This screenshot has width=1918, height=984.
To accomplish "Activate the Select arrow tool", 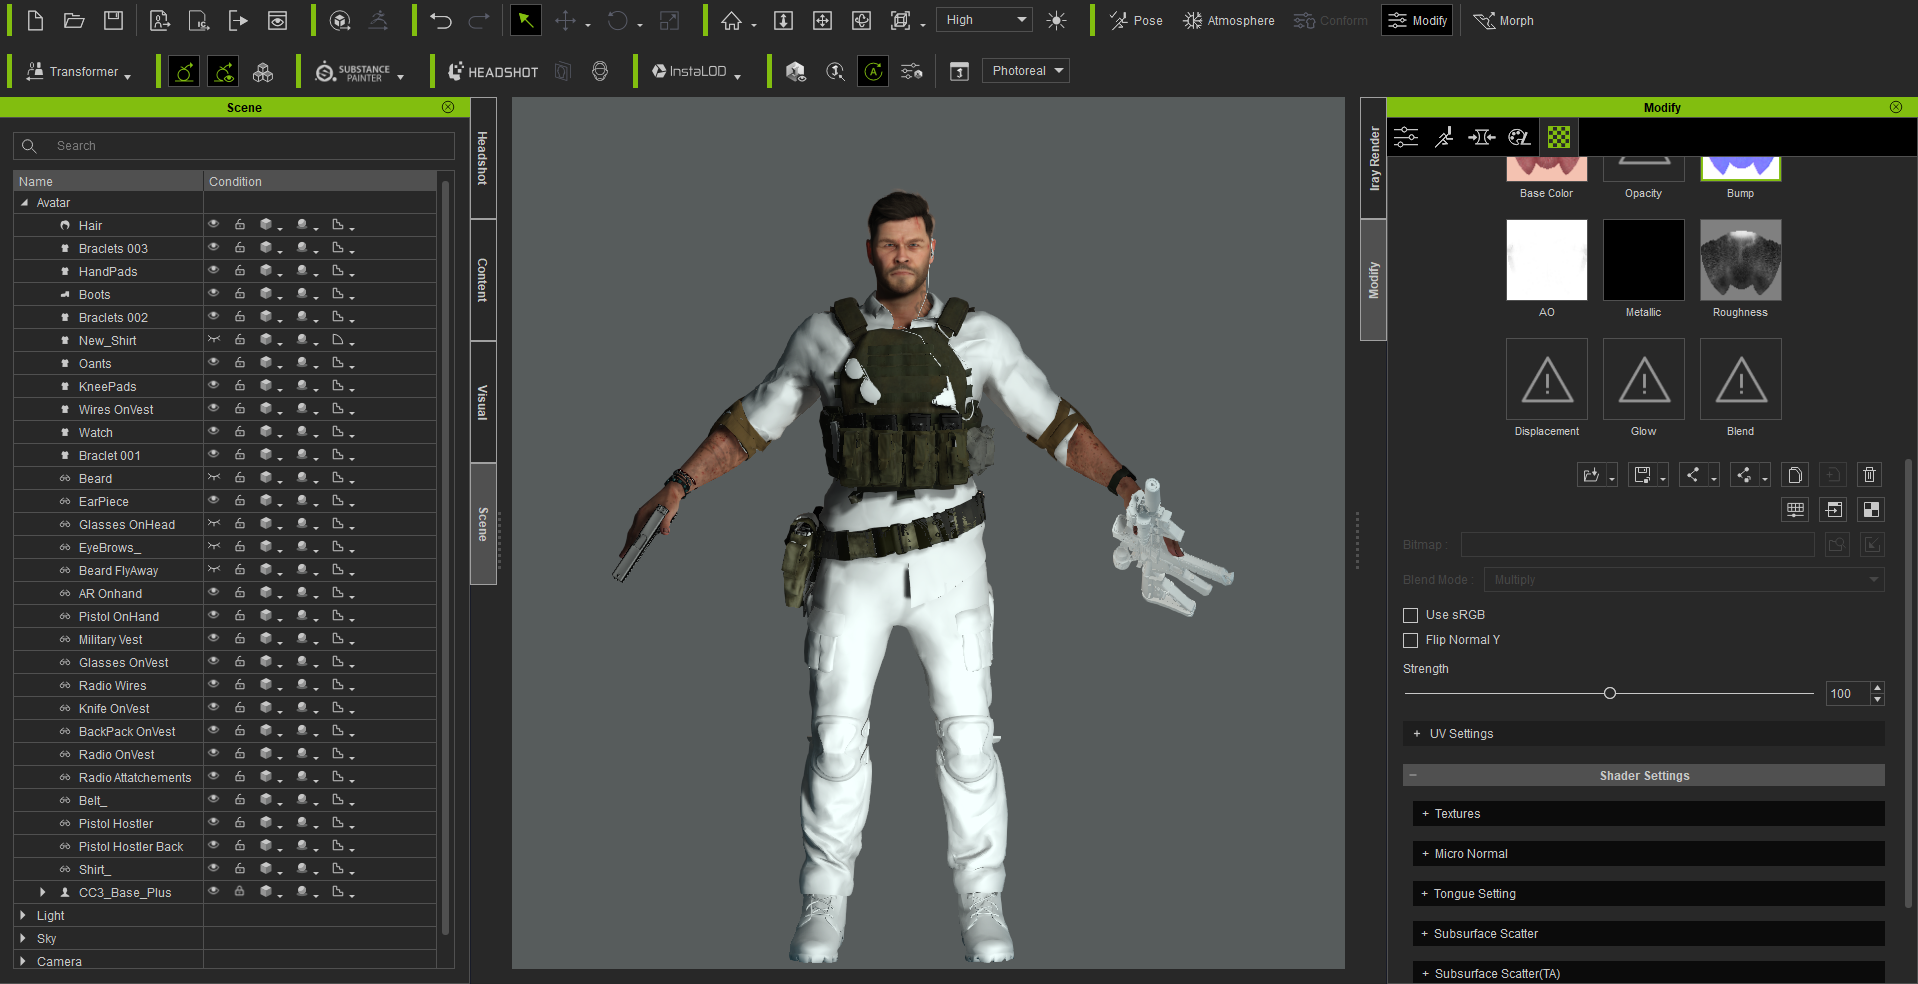I will (525, 20).
